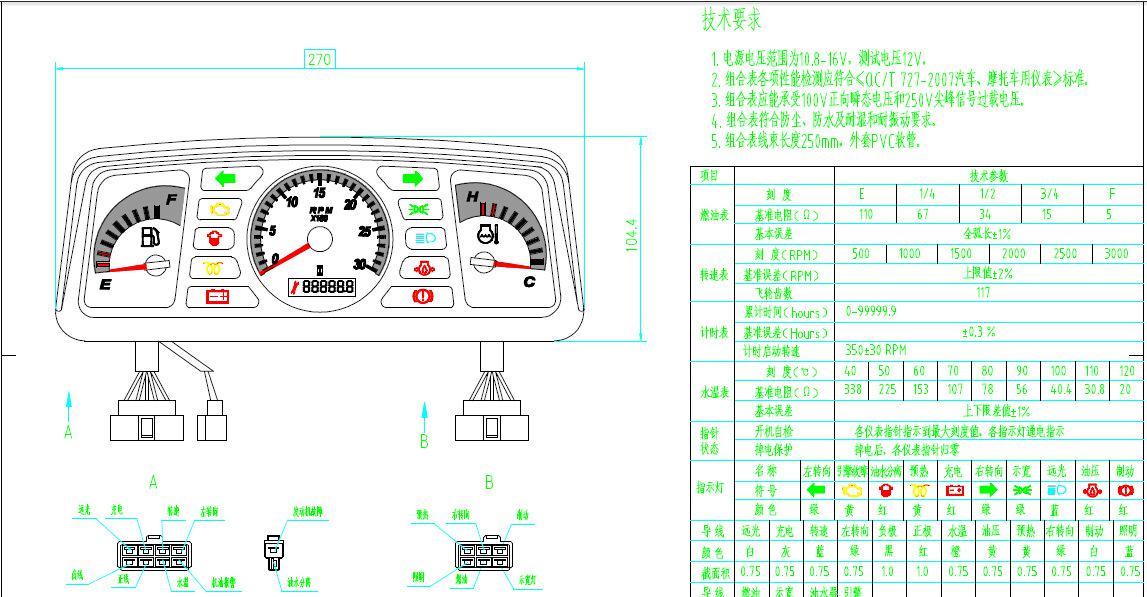Viewport: 1147px width, 597px height.
Task: Click the coolant temperature symbol in the right gauge
Action: click(489, 236)
